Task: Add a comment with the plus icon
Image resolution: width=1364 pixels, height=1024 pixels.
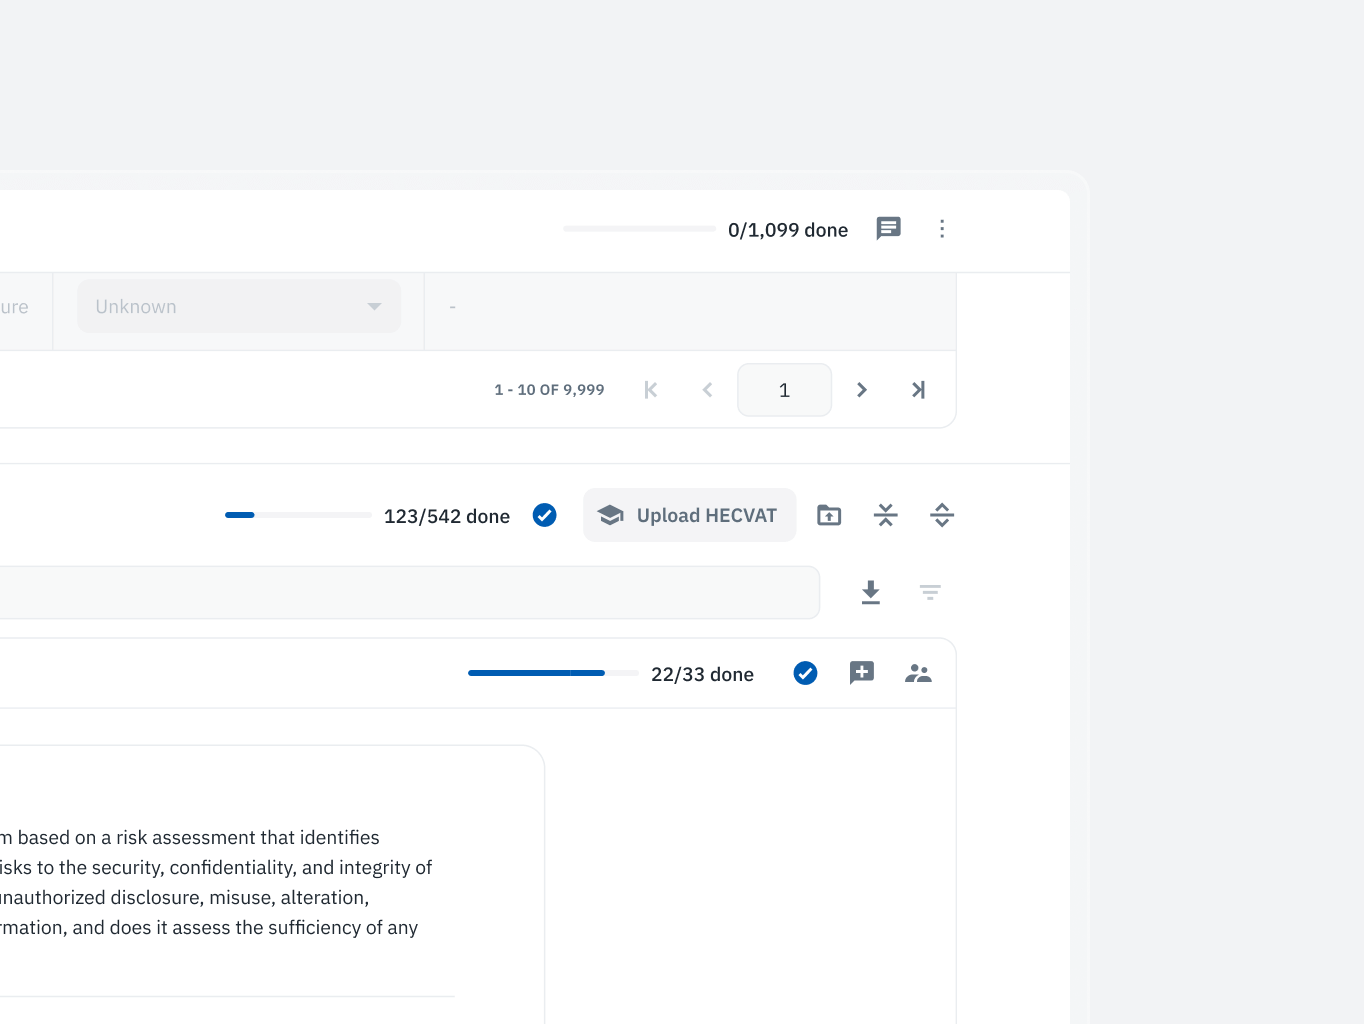Action: click(x=861, y=674)
